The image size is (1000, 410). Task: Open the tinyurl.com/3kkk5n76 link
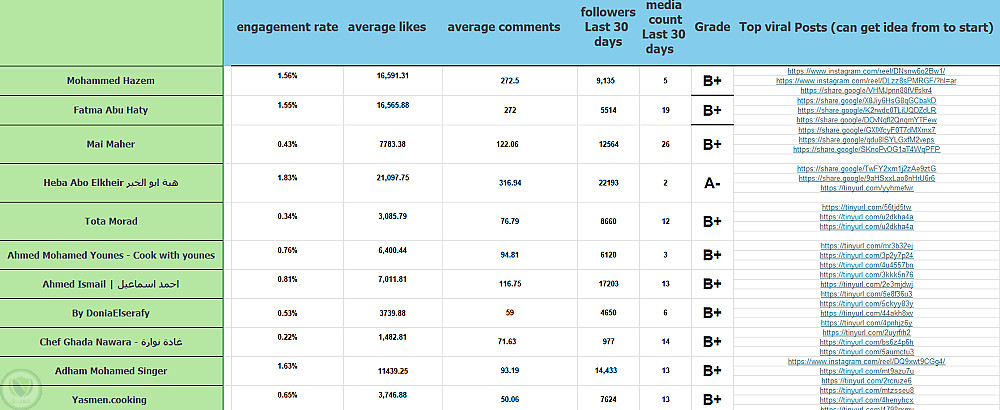point(866,274)
